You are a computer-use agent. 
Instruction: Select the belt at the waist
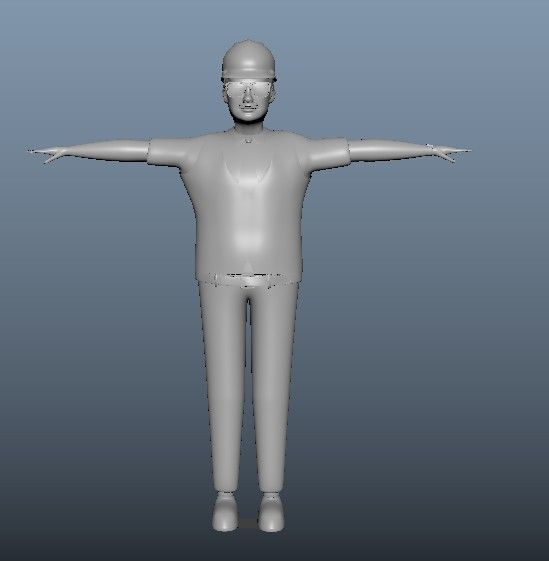click(x=248, y=279)
